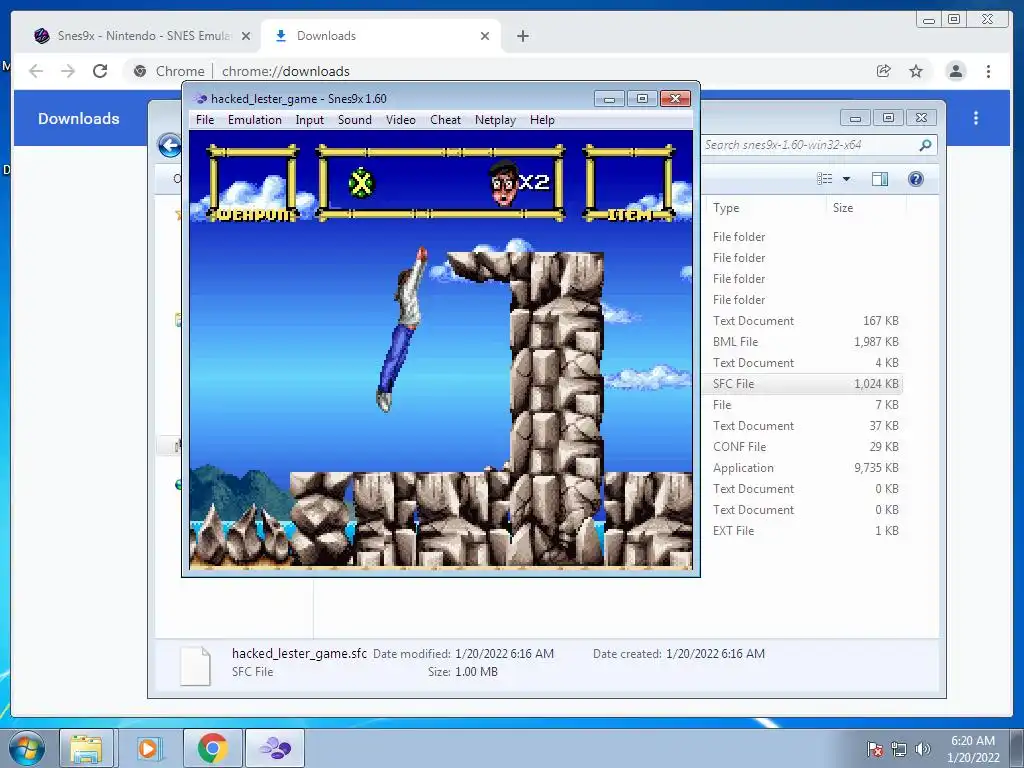Click the Snes9x title bar app icon

(x=200, y=99)
